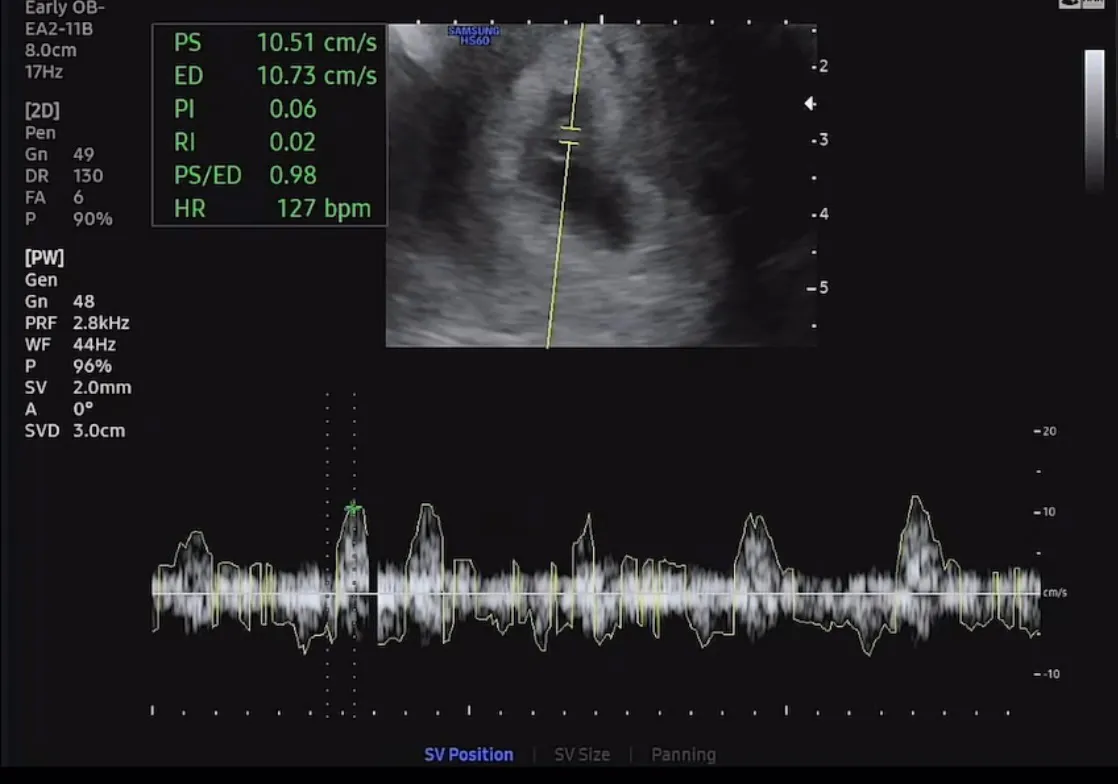Click the 2D gain value 49
This screenshot has height=784, width=1118.
click(83, 155)
